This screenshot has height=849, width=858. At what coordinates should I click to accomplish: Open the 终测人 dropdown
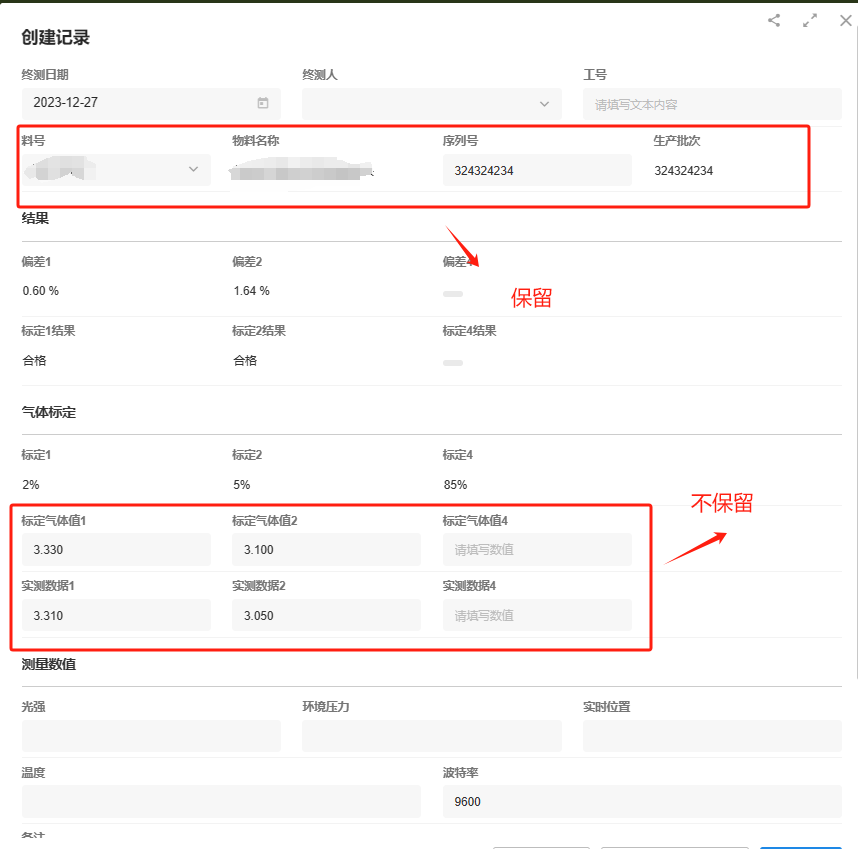431,104
